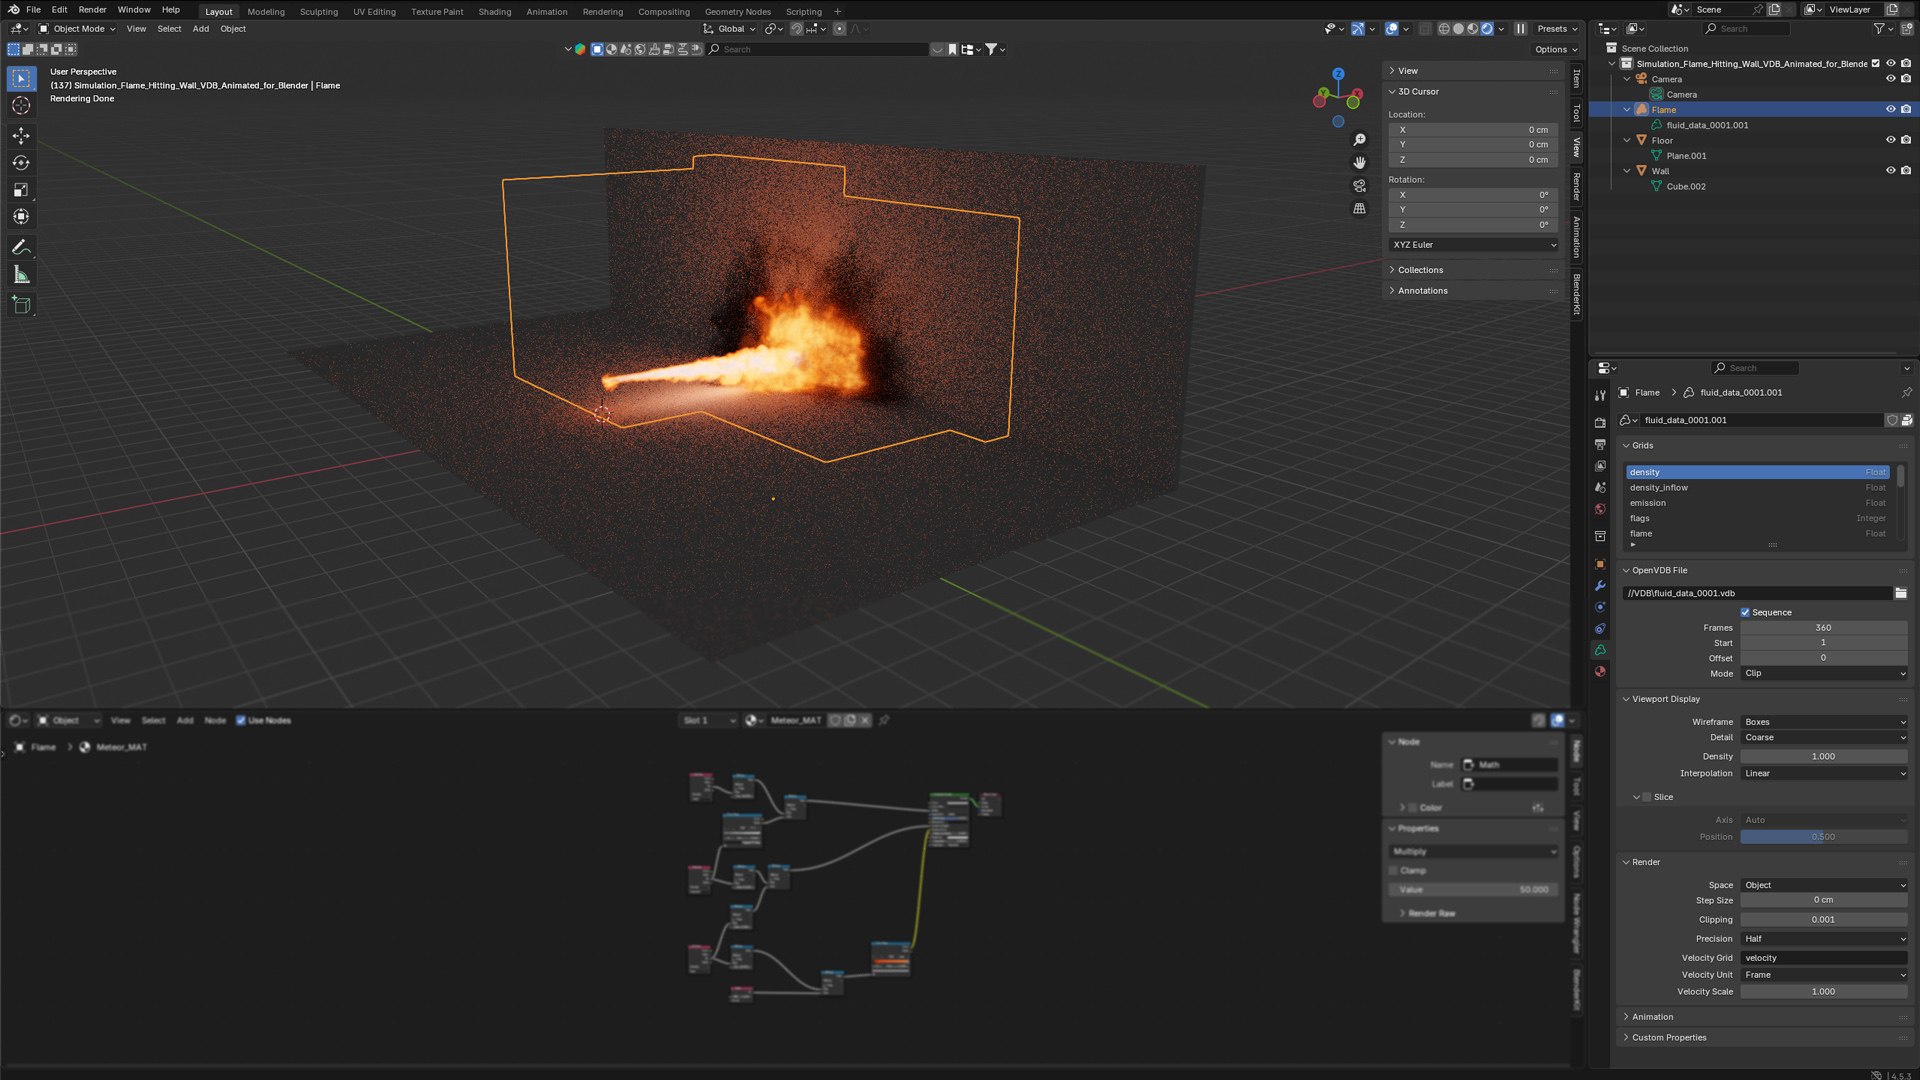
Task: Select the Move tool
Action: 21,135
